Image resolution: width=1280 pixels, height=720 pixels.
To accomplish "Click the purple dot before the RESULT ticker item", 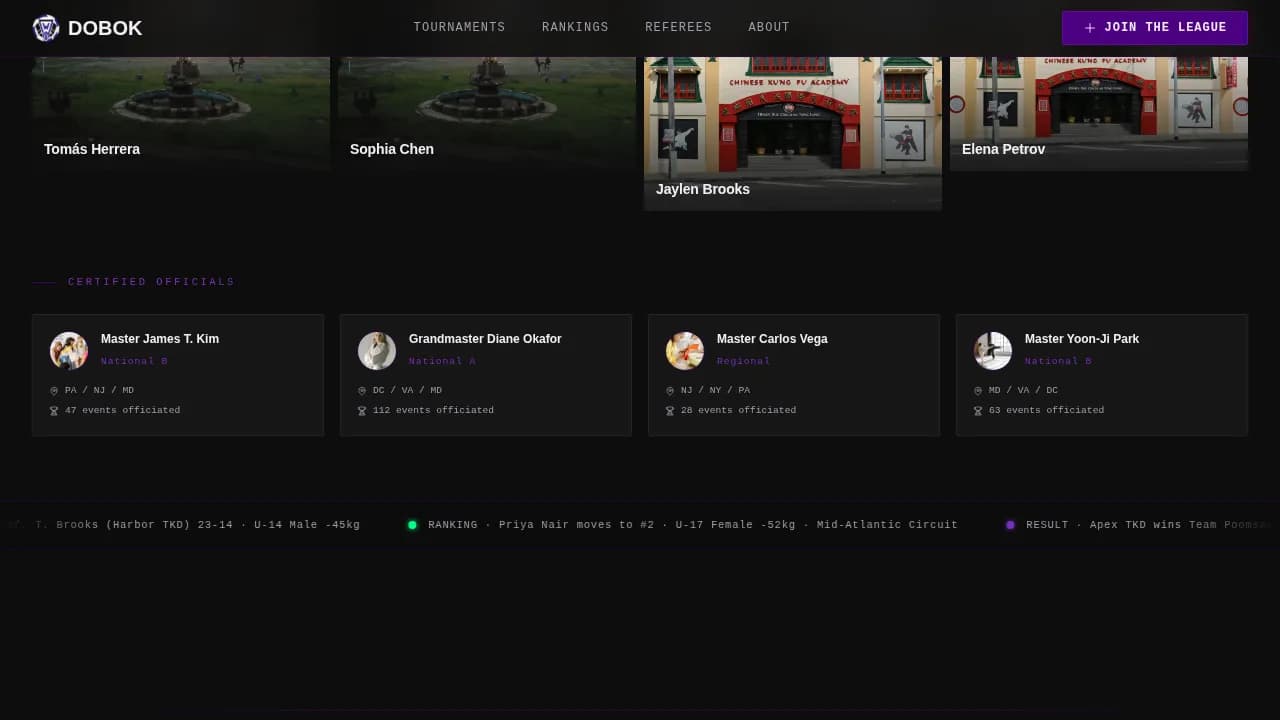I will tap(1010, 525).
